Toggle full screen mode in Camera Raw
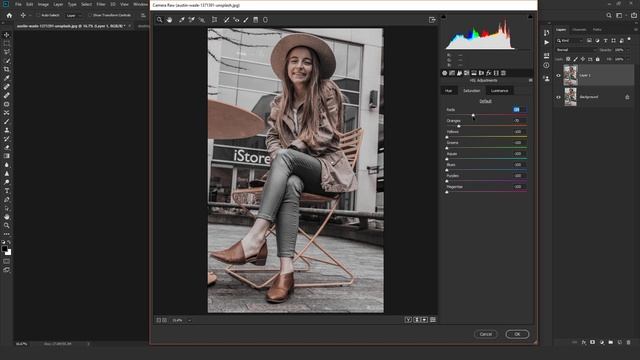 click(x=432, y=20)
